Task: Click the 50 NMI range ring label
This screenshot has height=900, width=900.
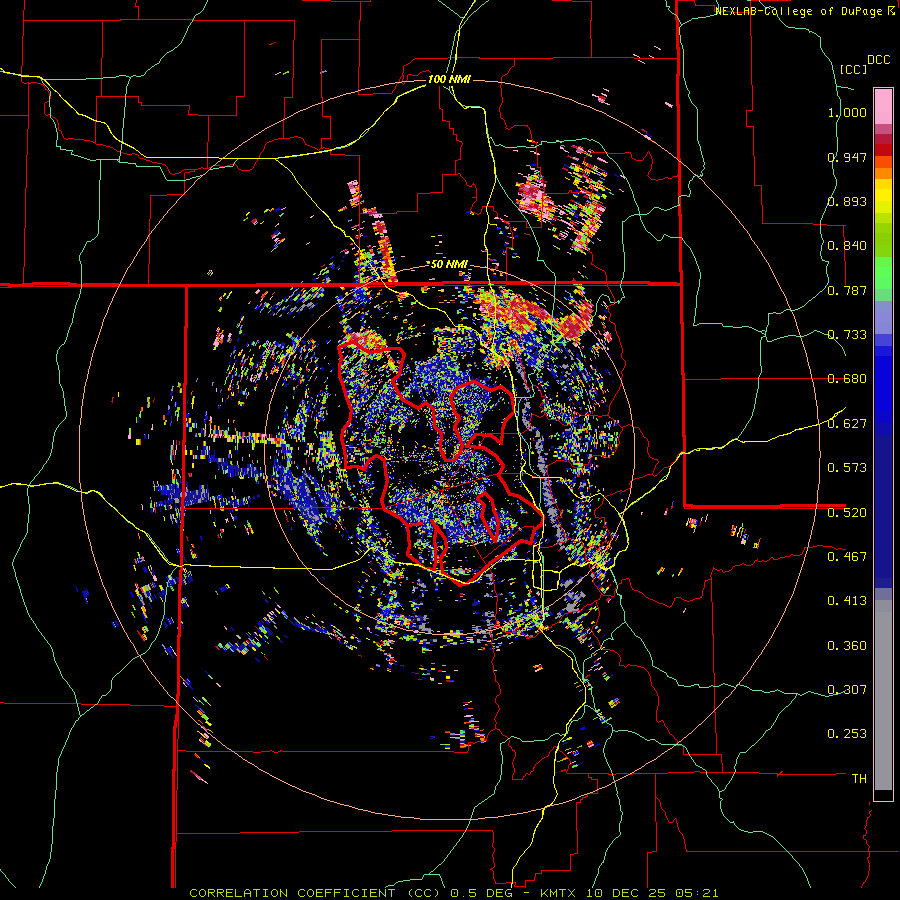Action: click(449, 265)
